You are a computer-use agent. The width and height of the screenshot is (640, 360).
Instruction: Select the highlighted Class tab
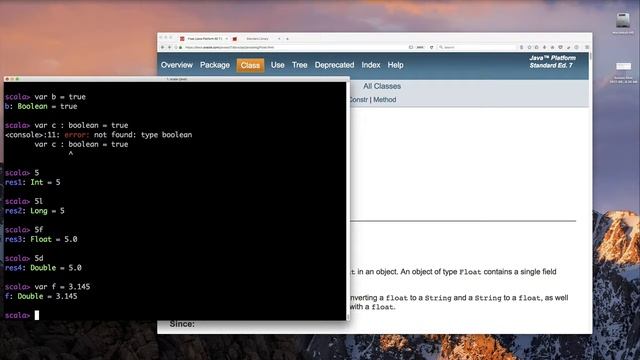[x=250, y=65]
